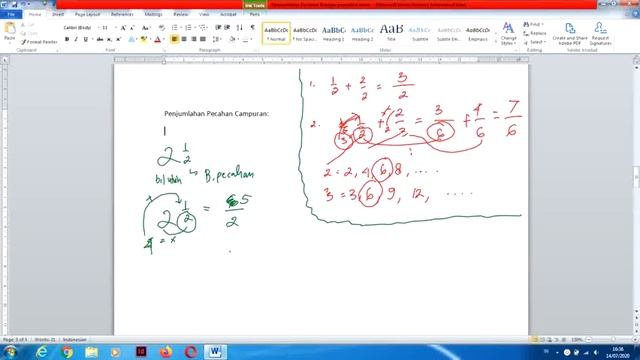Expand the Numbering list dropdown
This screenshot has width=640, height=360.
click(x=194, y=27)
